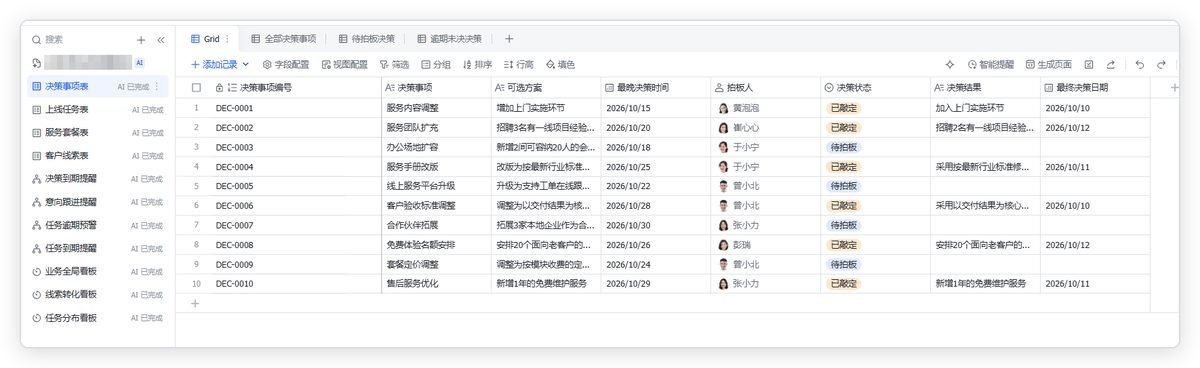Open 字段配置 field settings
Viewport: 1200px width, 368px height.
(286, 64)
